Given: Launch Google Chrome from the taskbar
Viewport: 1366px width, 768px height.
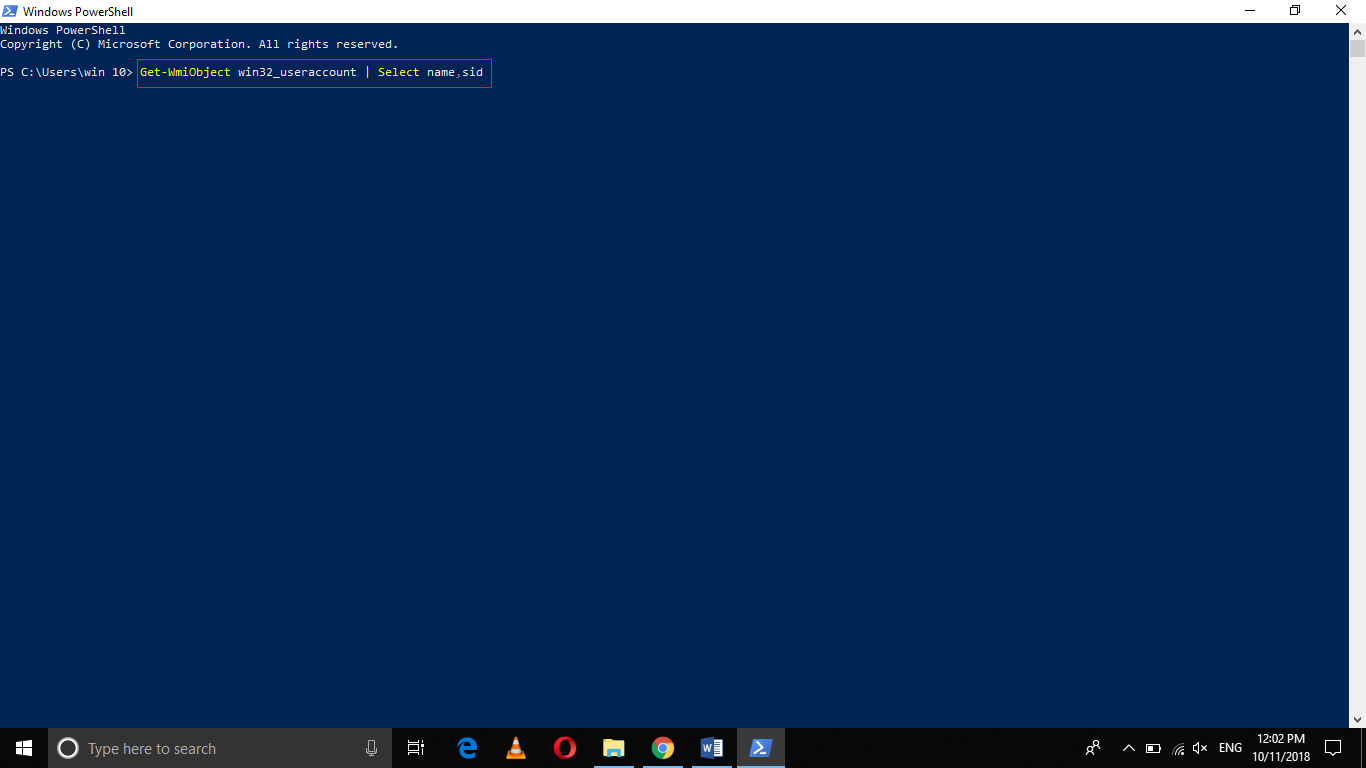Looking at the screenshot, I should pos(662,747).
